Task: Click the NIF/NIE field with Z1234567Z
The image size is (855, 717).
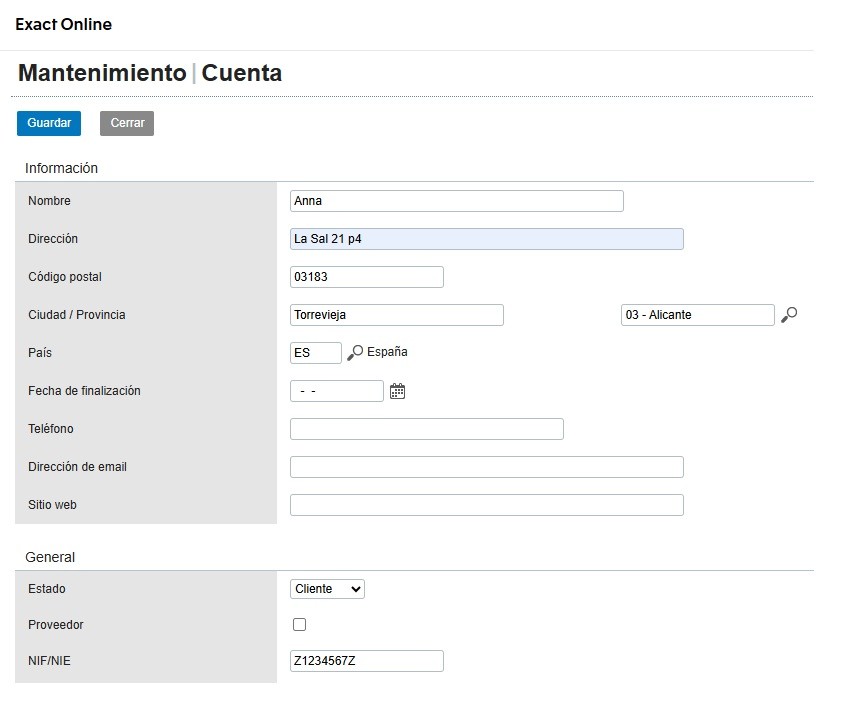Action: click(x=366, y=661)
